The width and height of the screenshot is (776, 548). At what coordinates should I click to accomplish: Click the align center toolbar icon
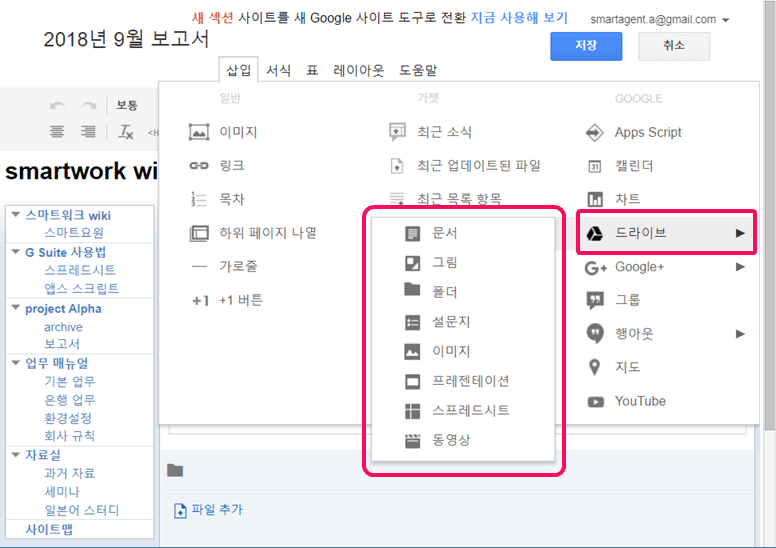57,132
